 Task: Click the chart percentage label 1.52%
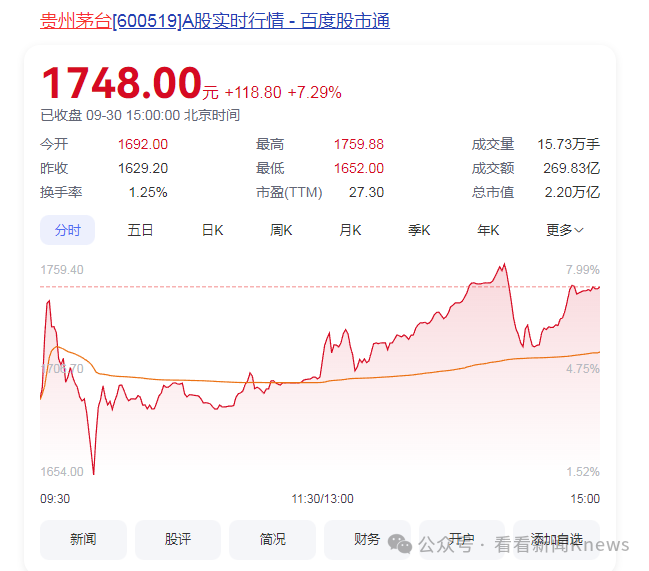click(583, 472)
